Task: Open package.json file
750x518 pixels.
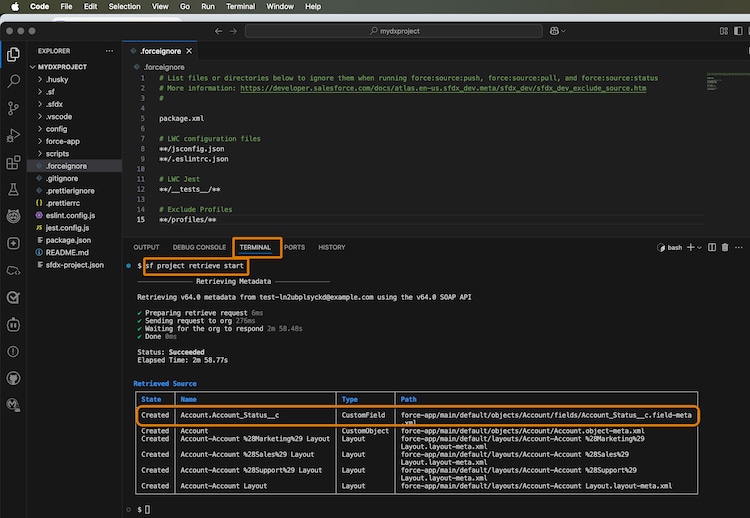Action: pos(68,240)
